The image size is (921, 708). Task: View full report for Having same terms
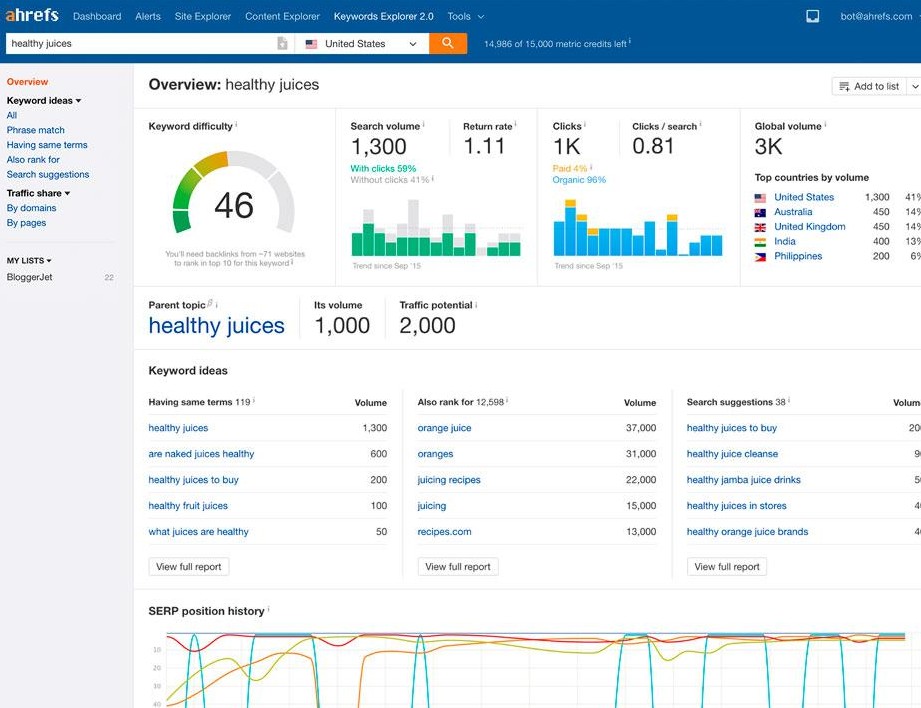[189, 566]
